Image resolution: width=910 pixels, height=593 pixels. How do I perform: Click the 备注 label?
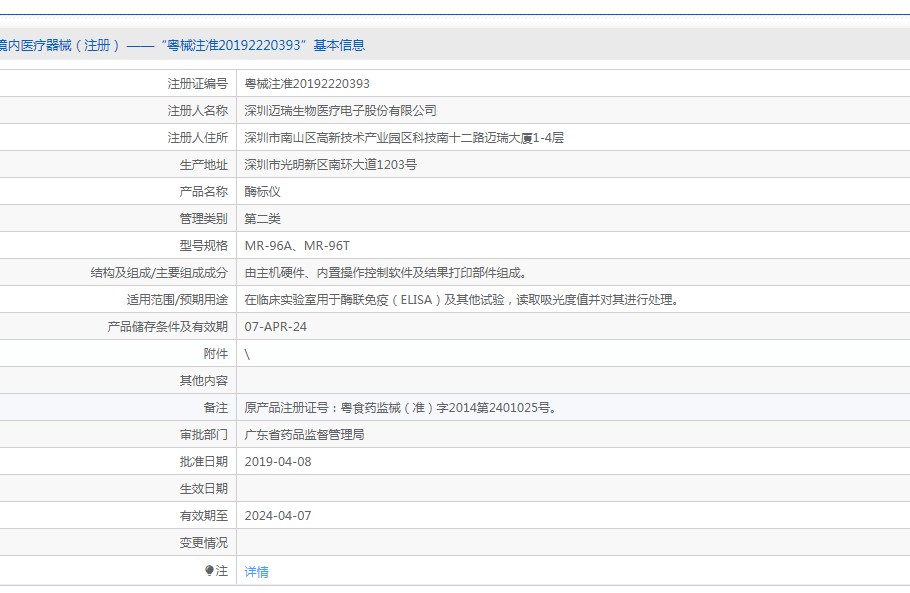[x=216, y=408]
